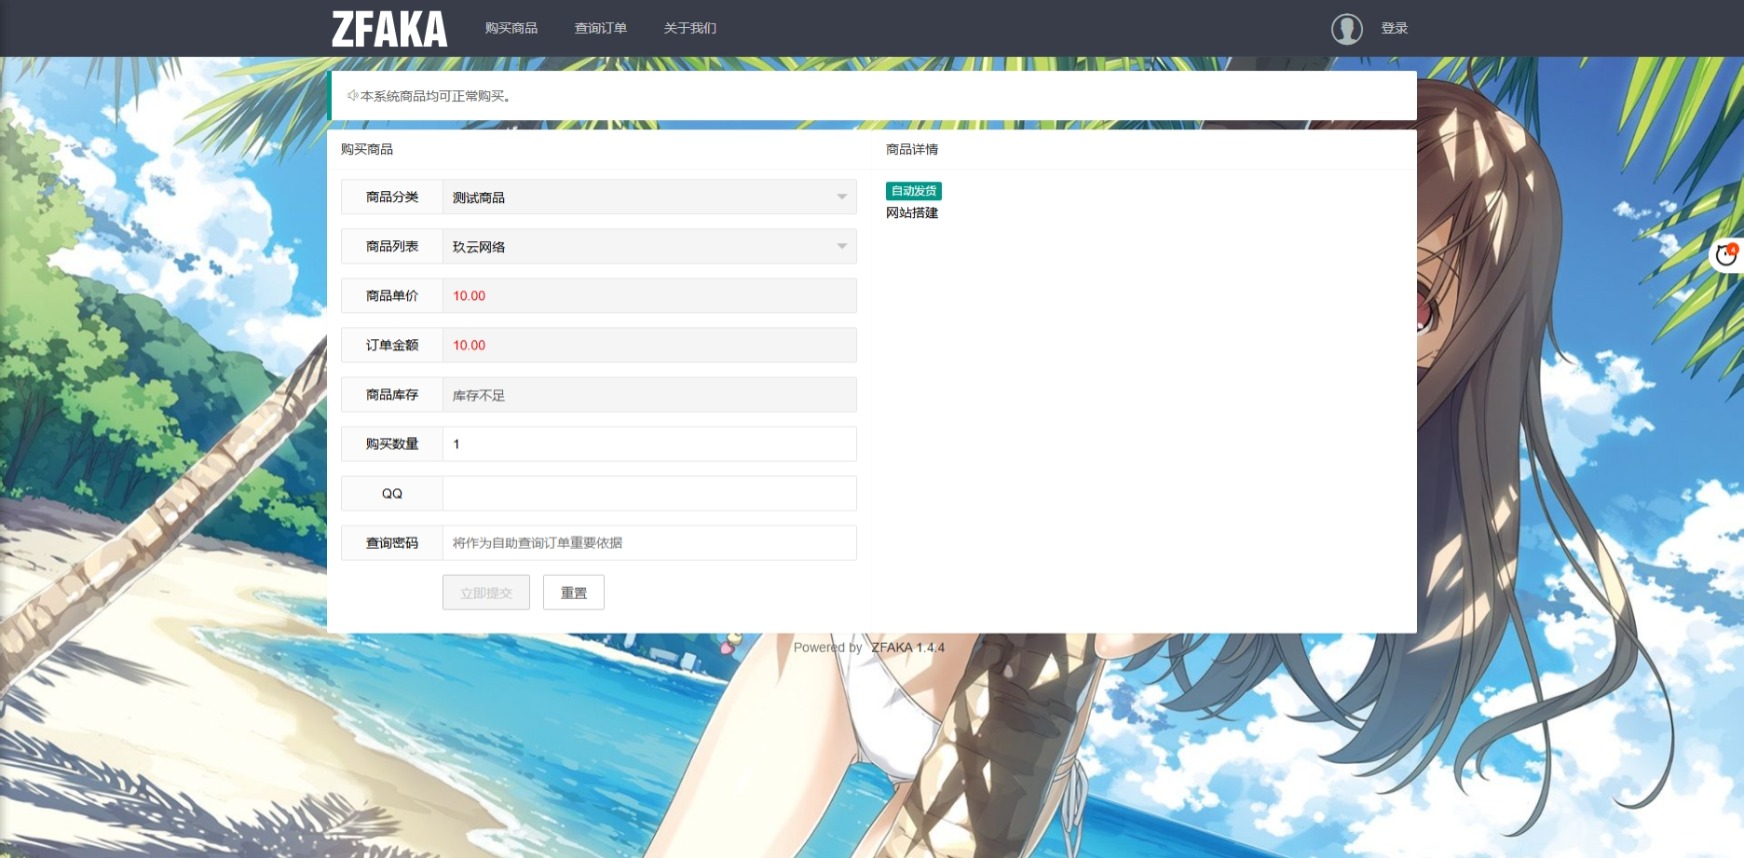Open the ZFAKA 1.4.4 footer link

pyautogui.click(x=907, y=648)
